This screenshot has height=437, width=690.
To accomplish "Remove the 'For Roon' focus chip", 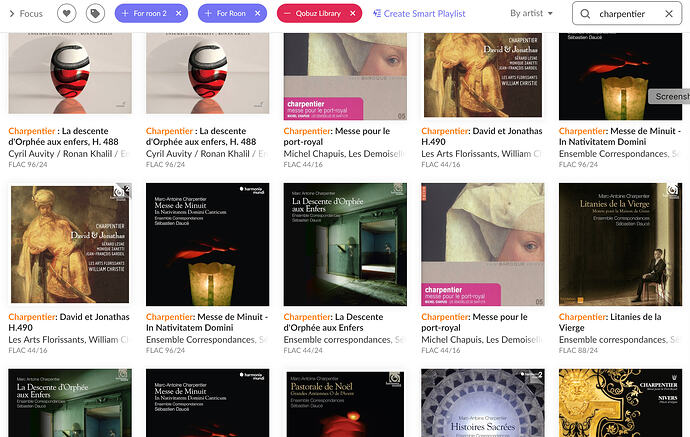I will pyautogui.click(x=257, y=14).
